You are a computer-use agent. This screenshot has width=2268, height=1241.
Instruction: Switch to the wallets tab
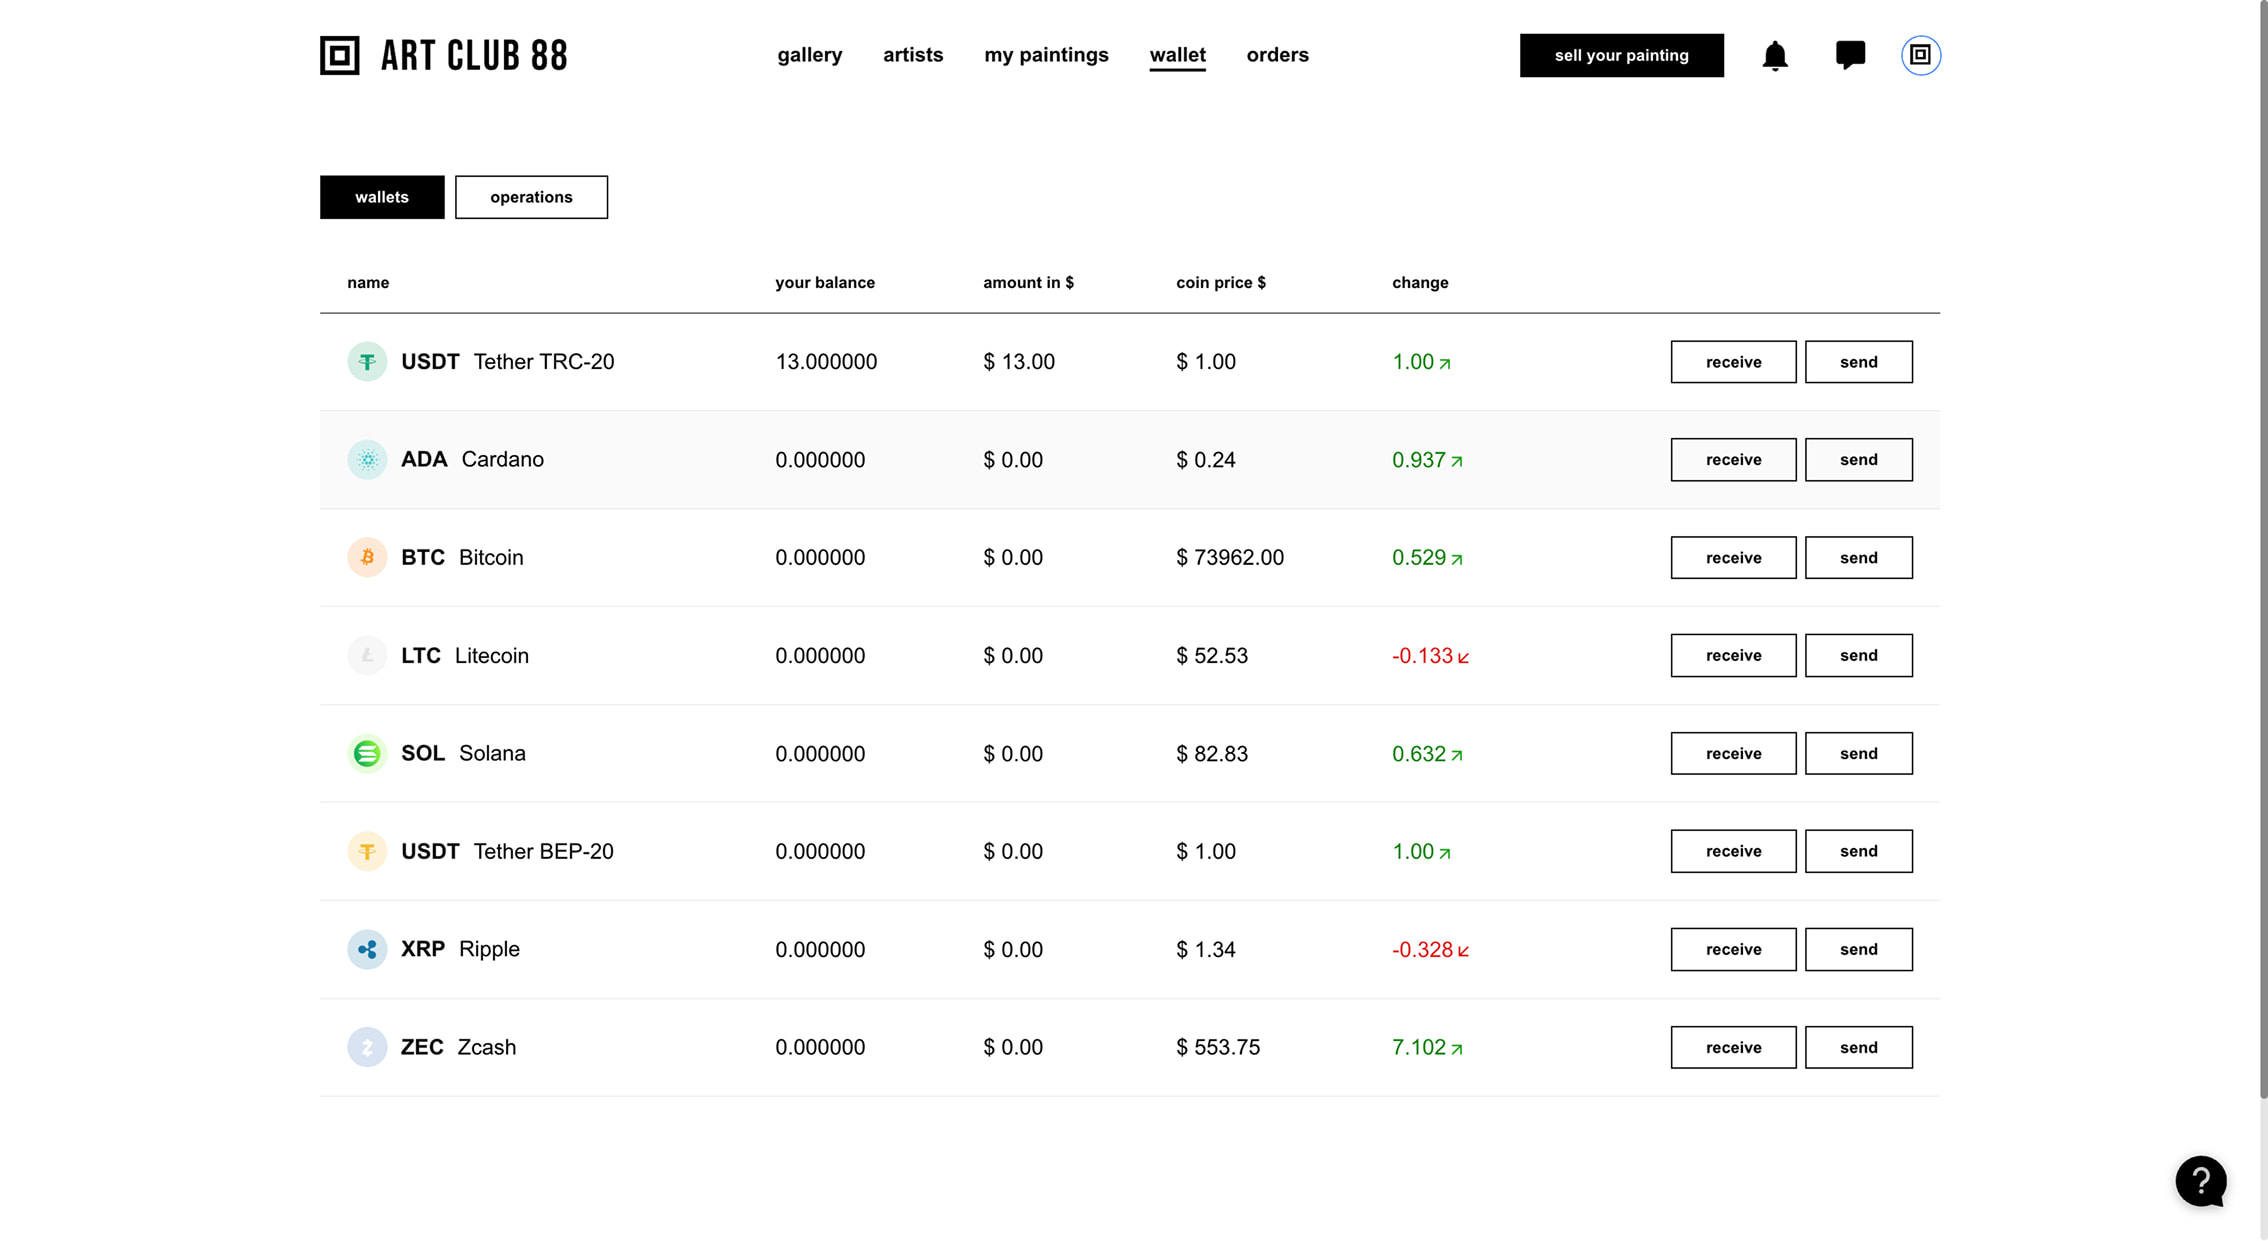click(x=382, y=197)
